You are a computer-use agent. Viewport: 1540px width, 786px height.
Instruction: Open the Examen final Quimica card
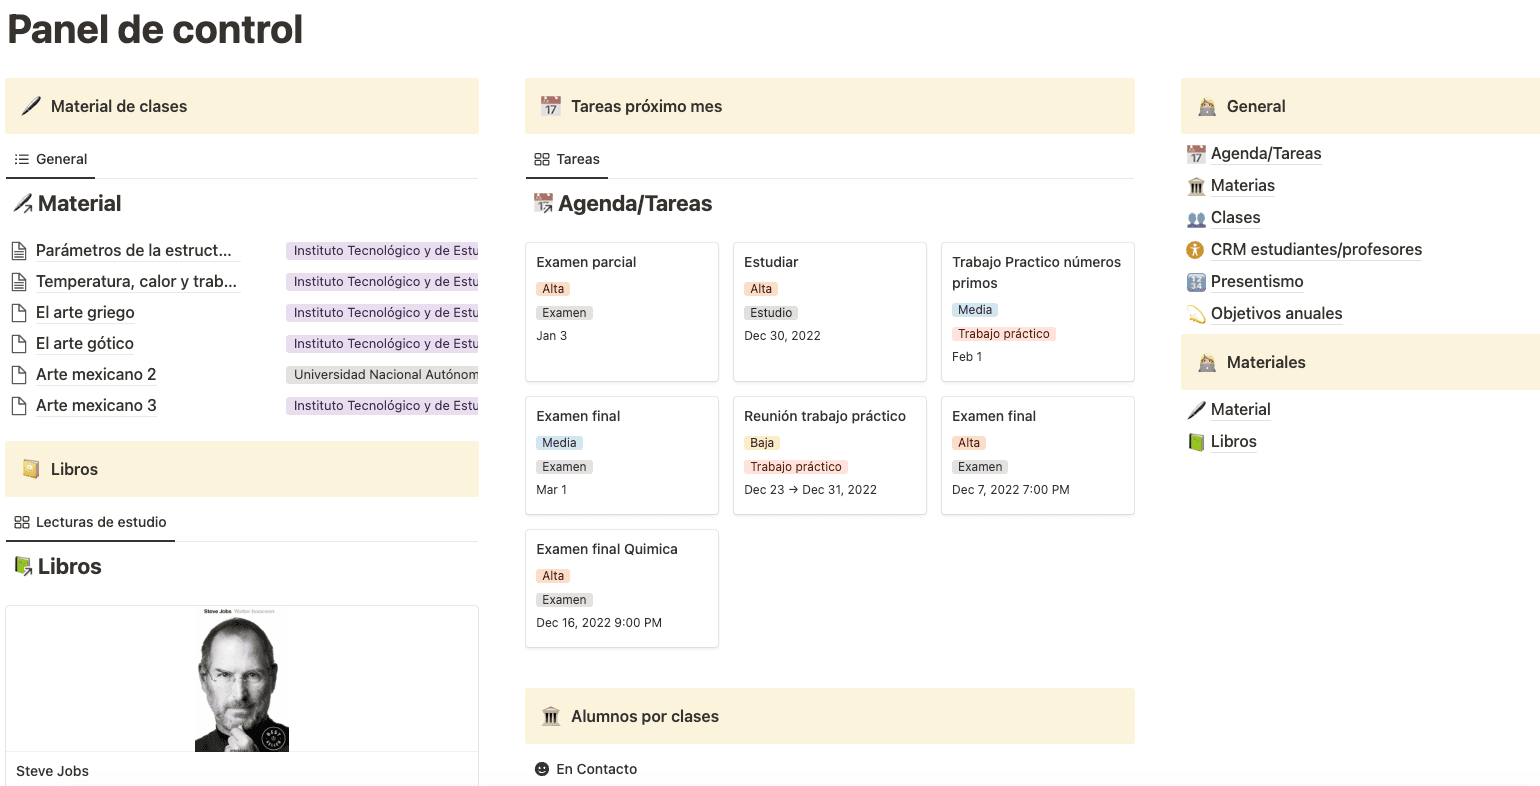(621, 587)
